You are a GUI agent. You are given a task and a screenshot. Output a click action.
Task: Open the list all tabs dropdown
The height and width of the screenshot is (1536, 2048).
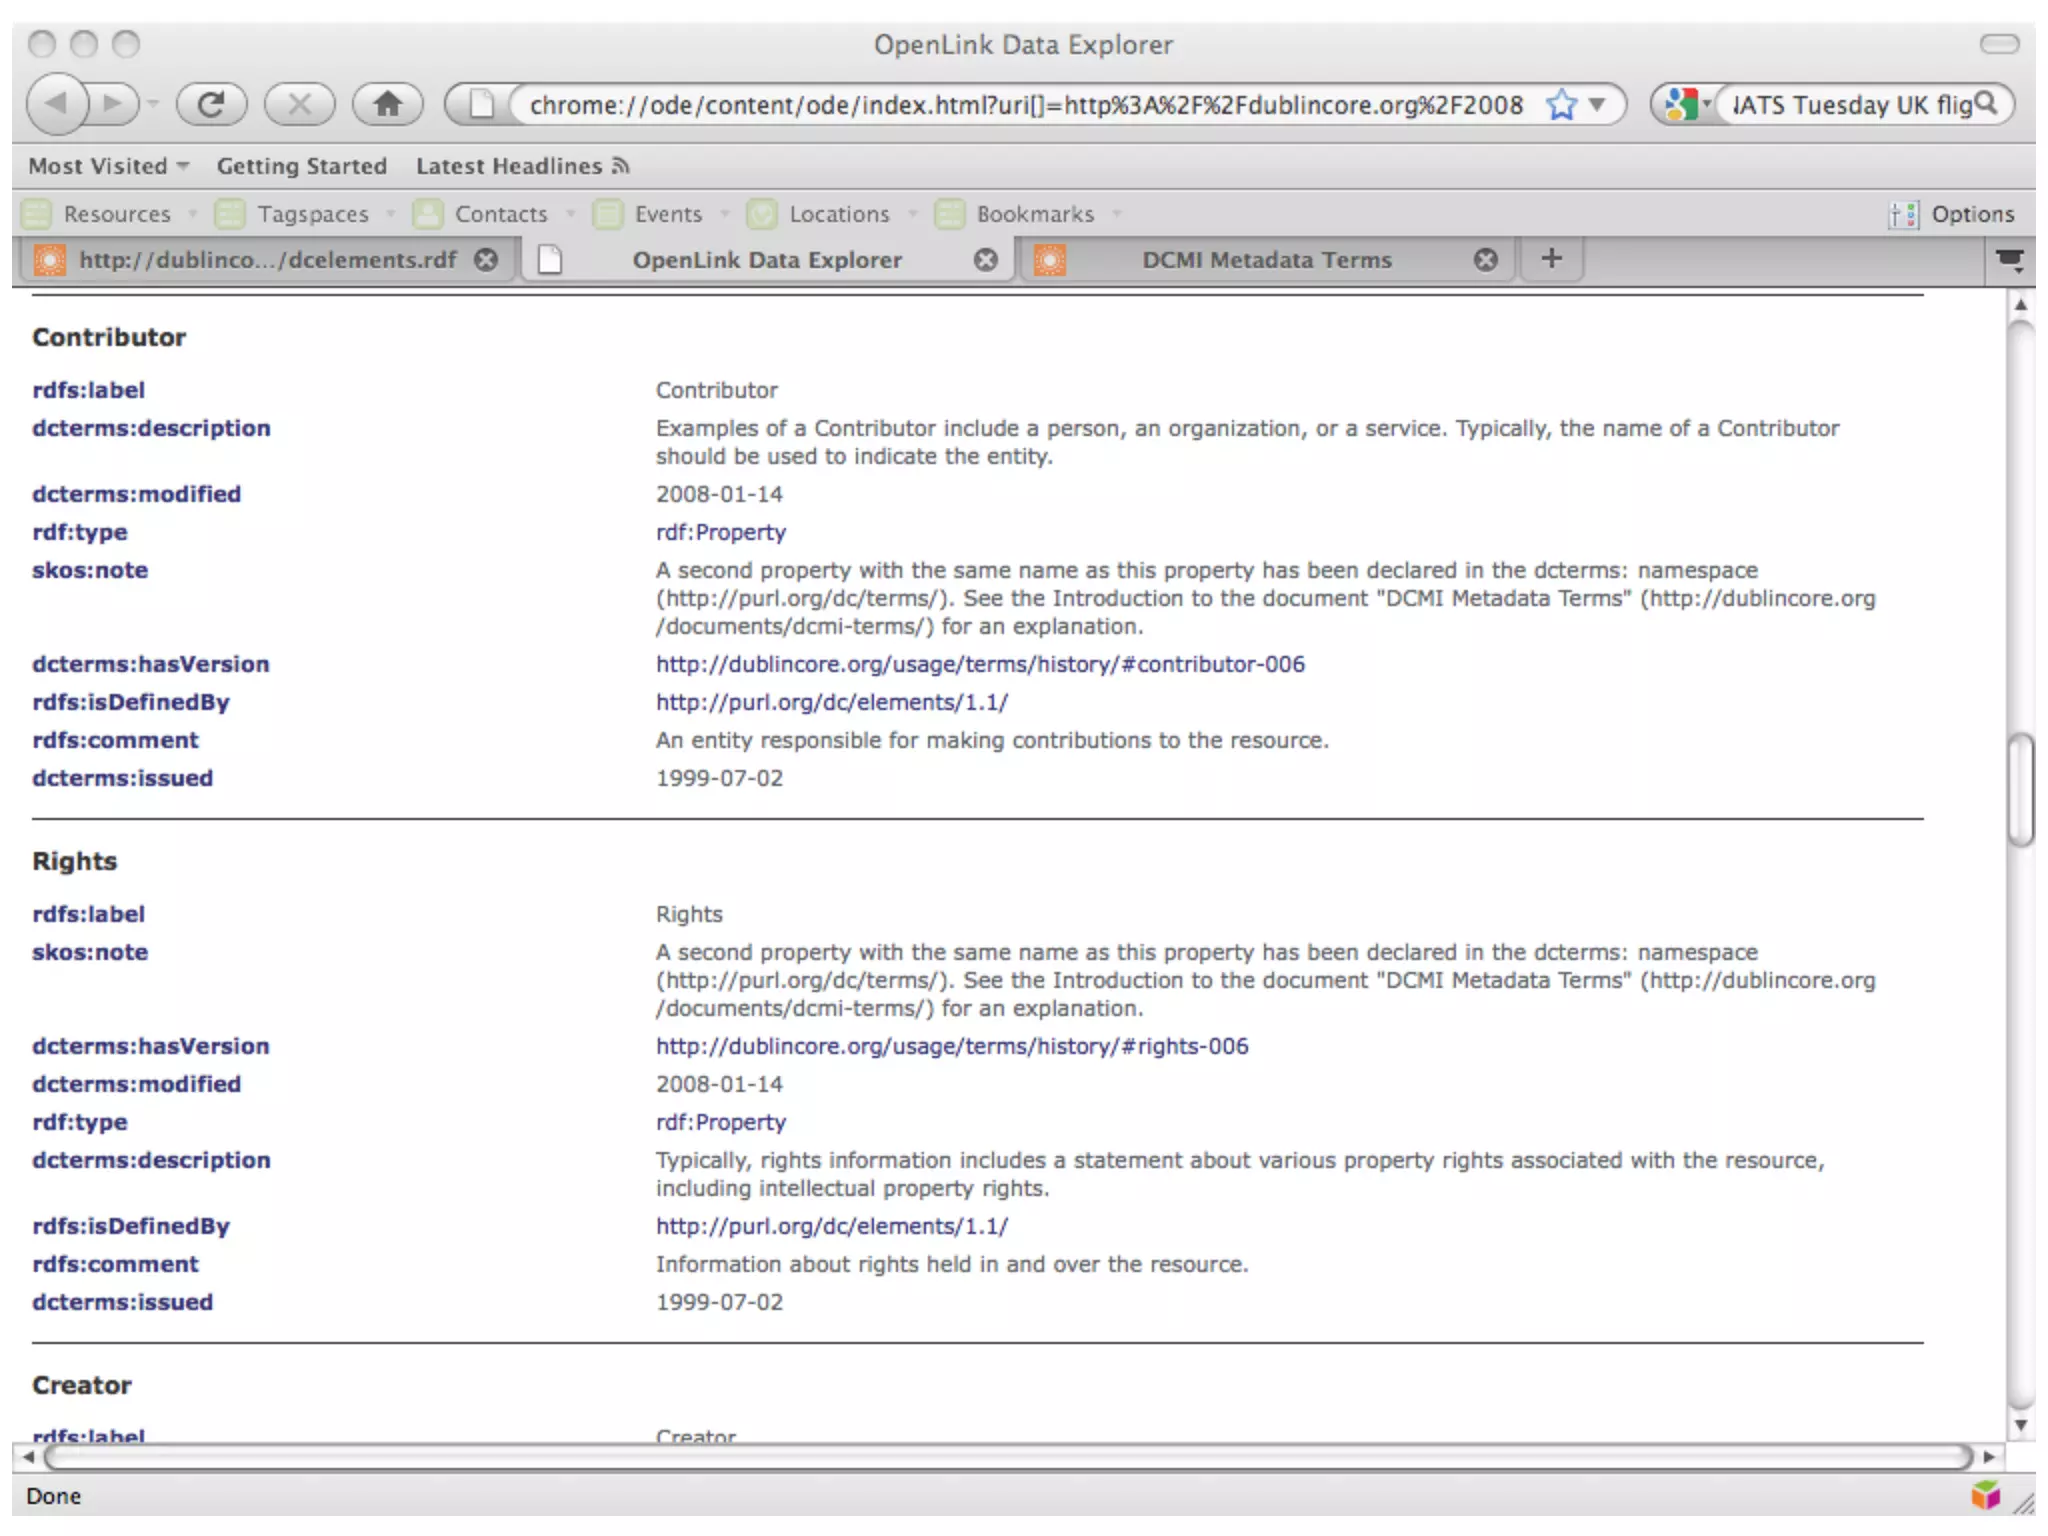pos(2009,260)
